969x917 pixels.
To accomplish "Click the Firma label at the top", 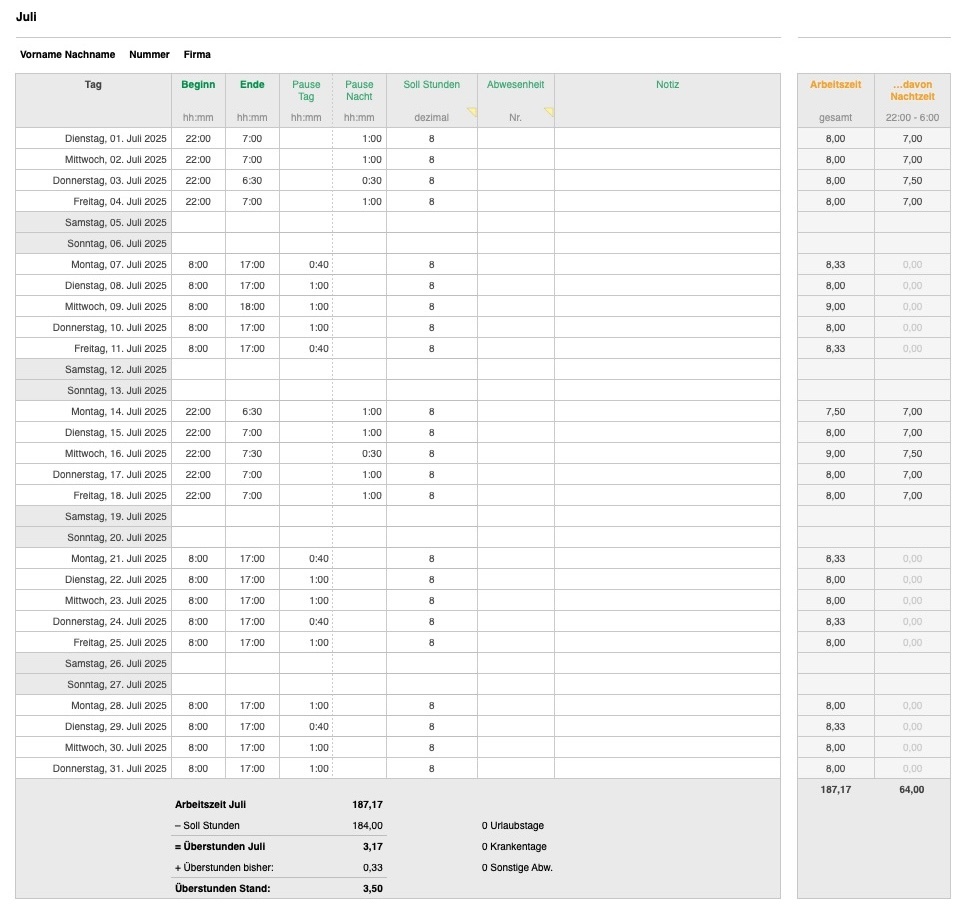I will [x=197, y=55].
